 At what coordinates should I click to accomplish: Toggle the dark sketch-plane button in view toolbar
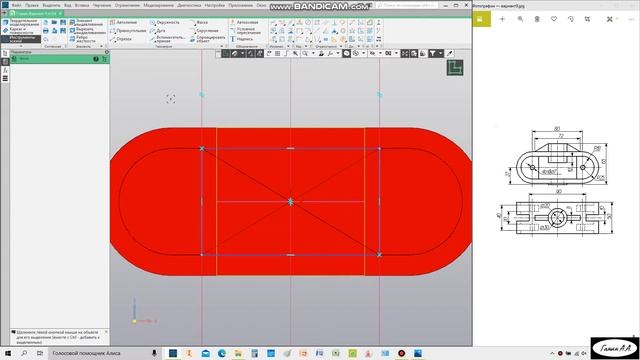point(226,53)
